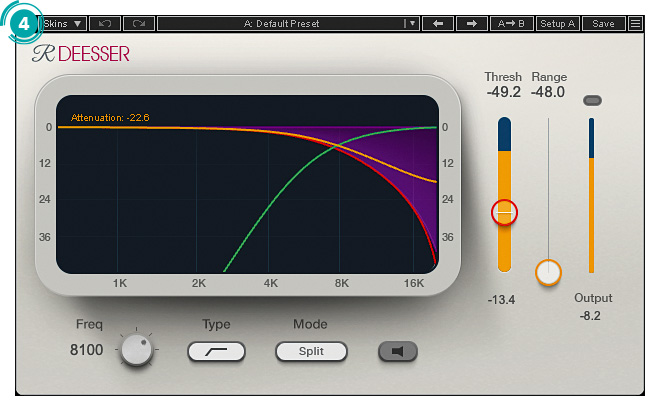Click the Setup A button

coord(558,24)
